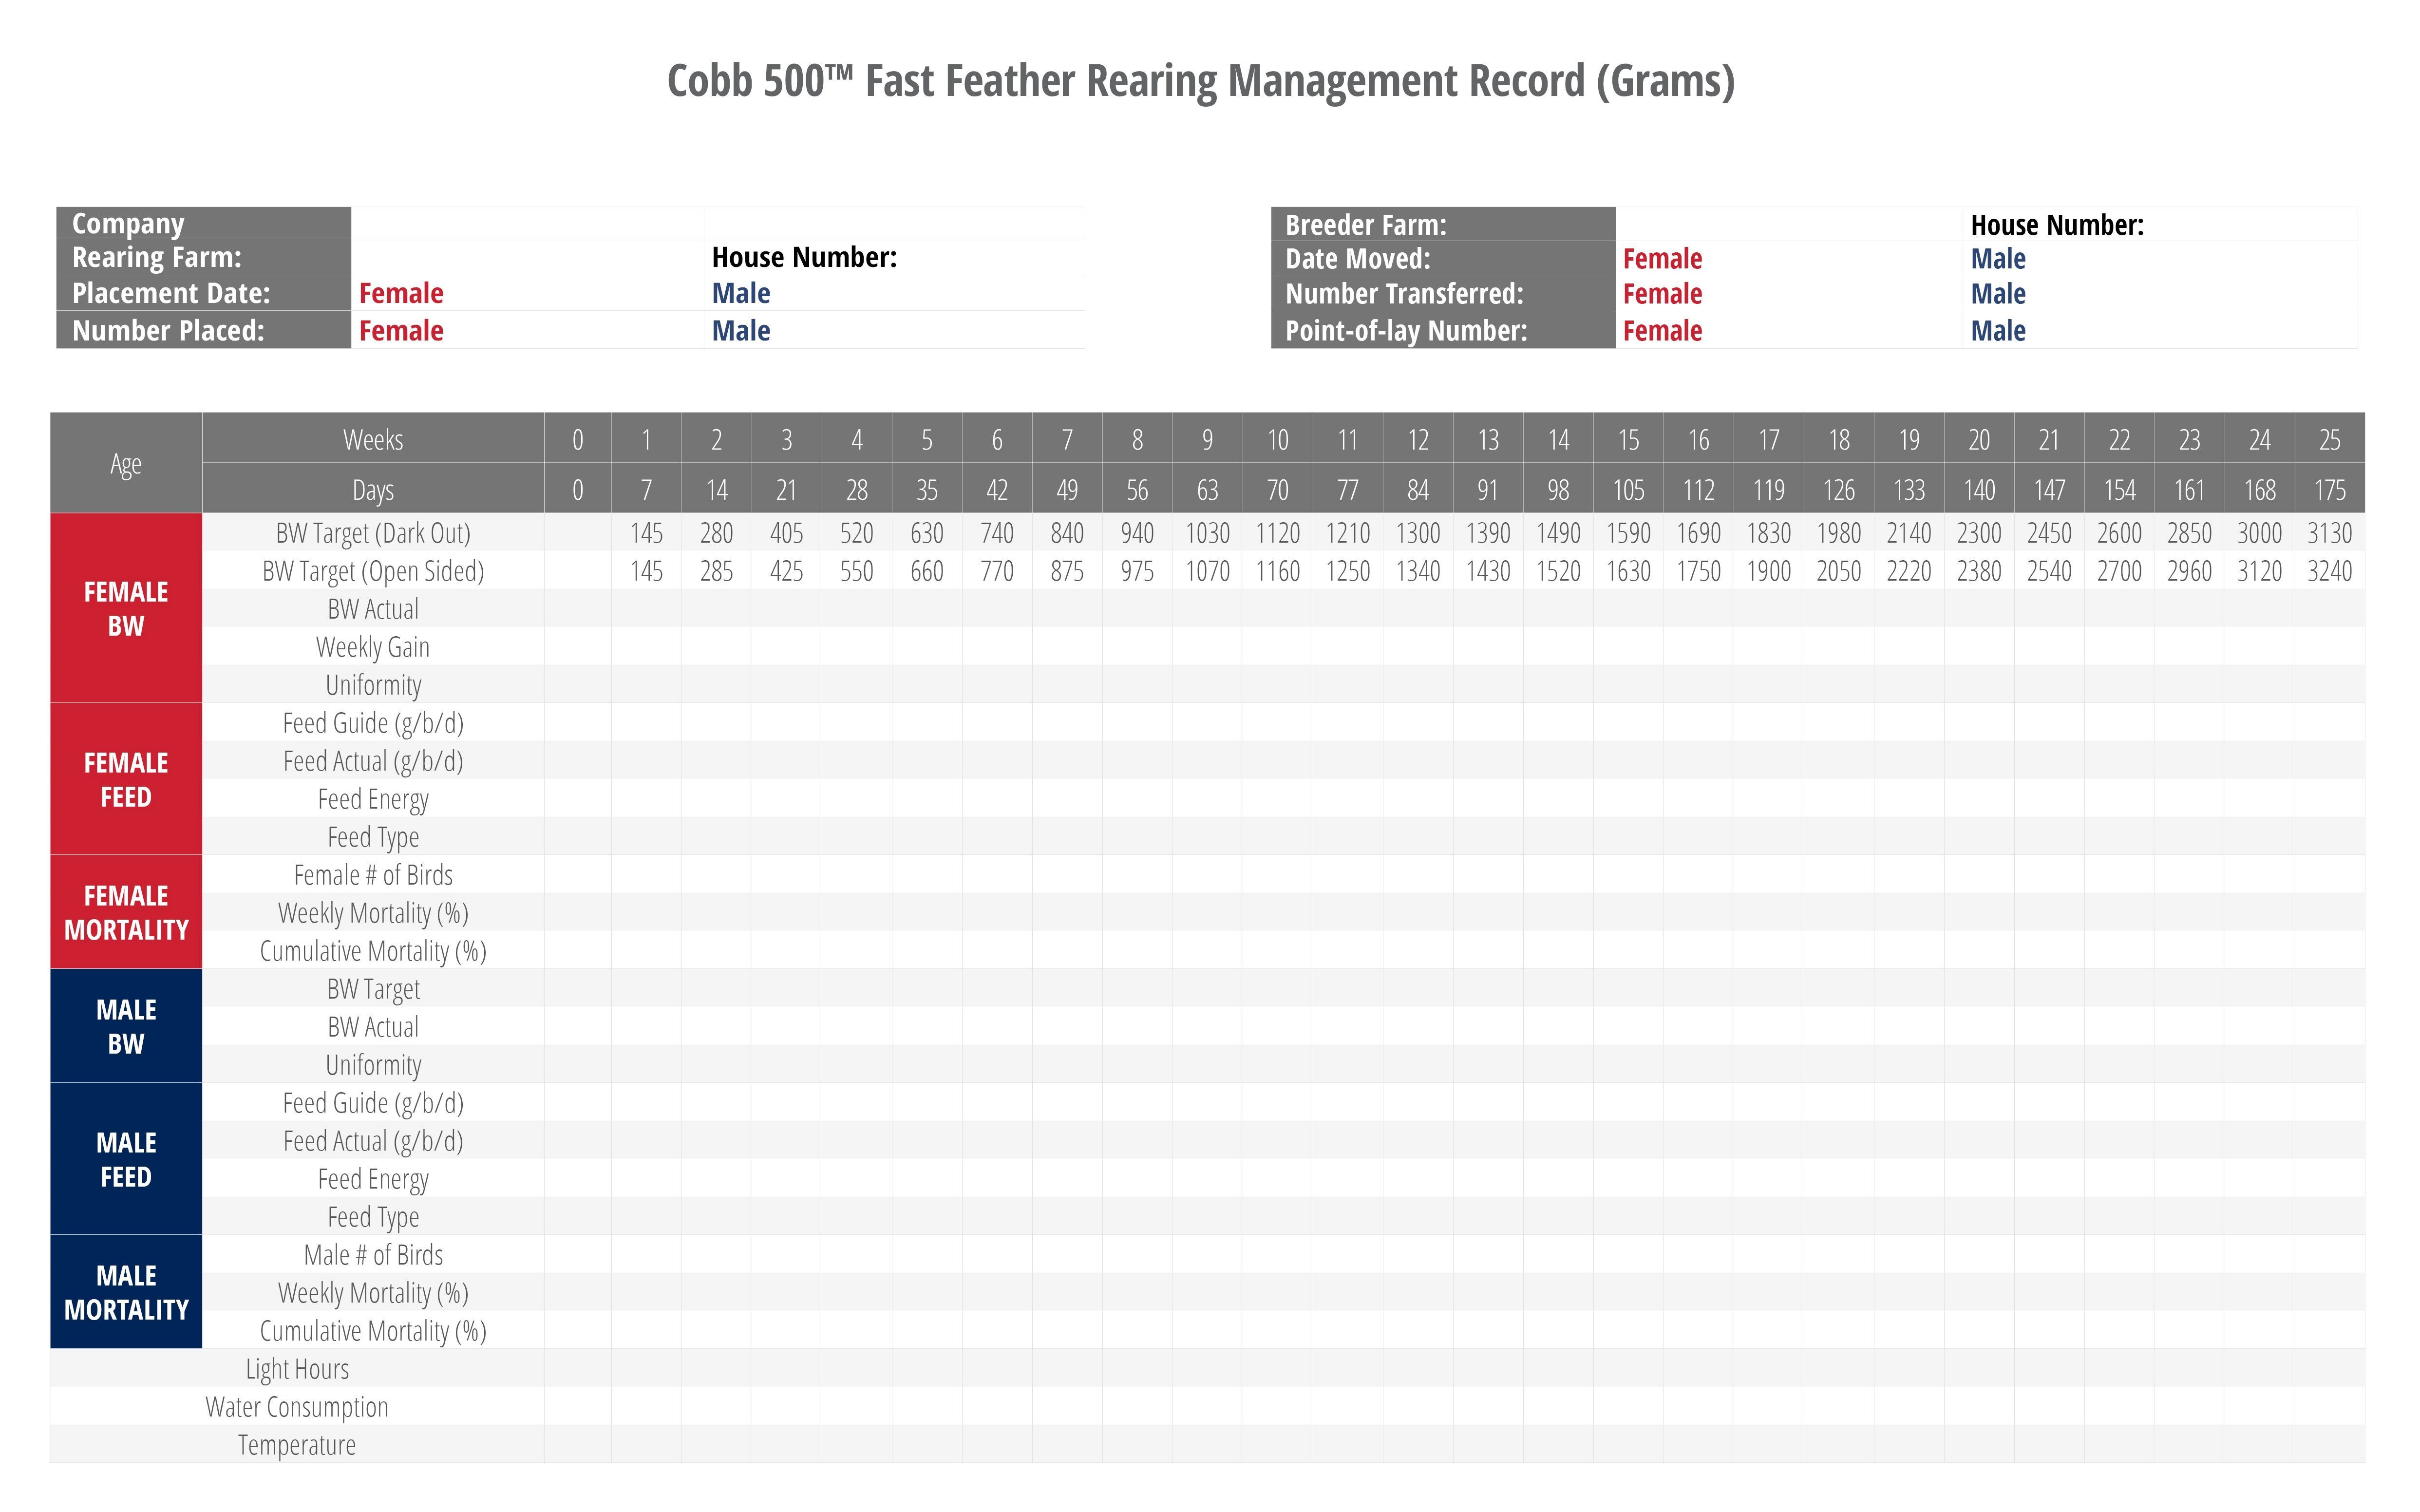Click the 'Weeks' header row label

coord(373,439)
